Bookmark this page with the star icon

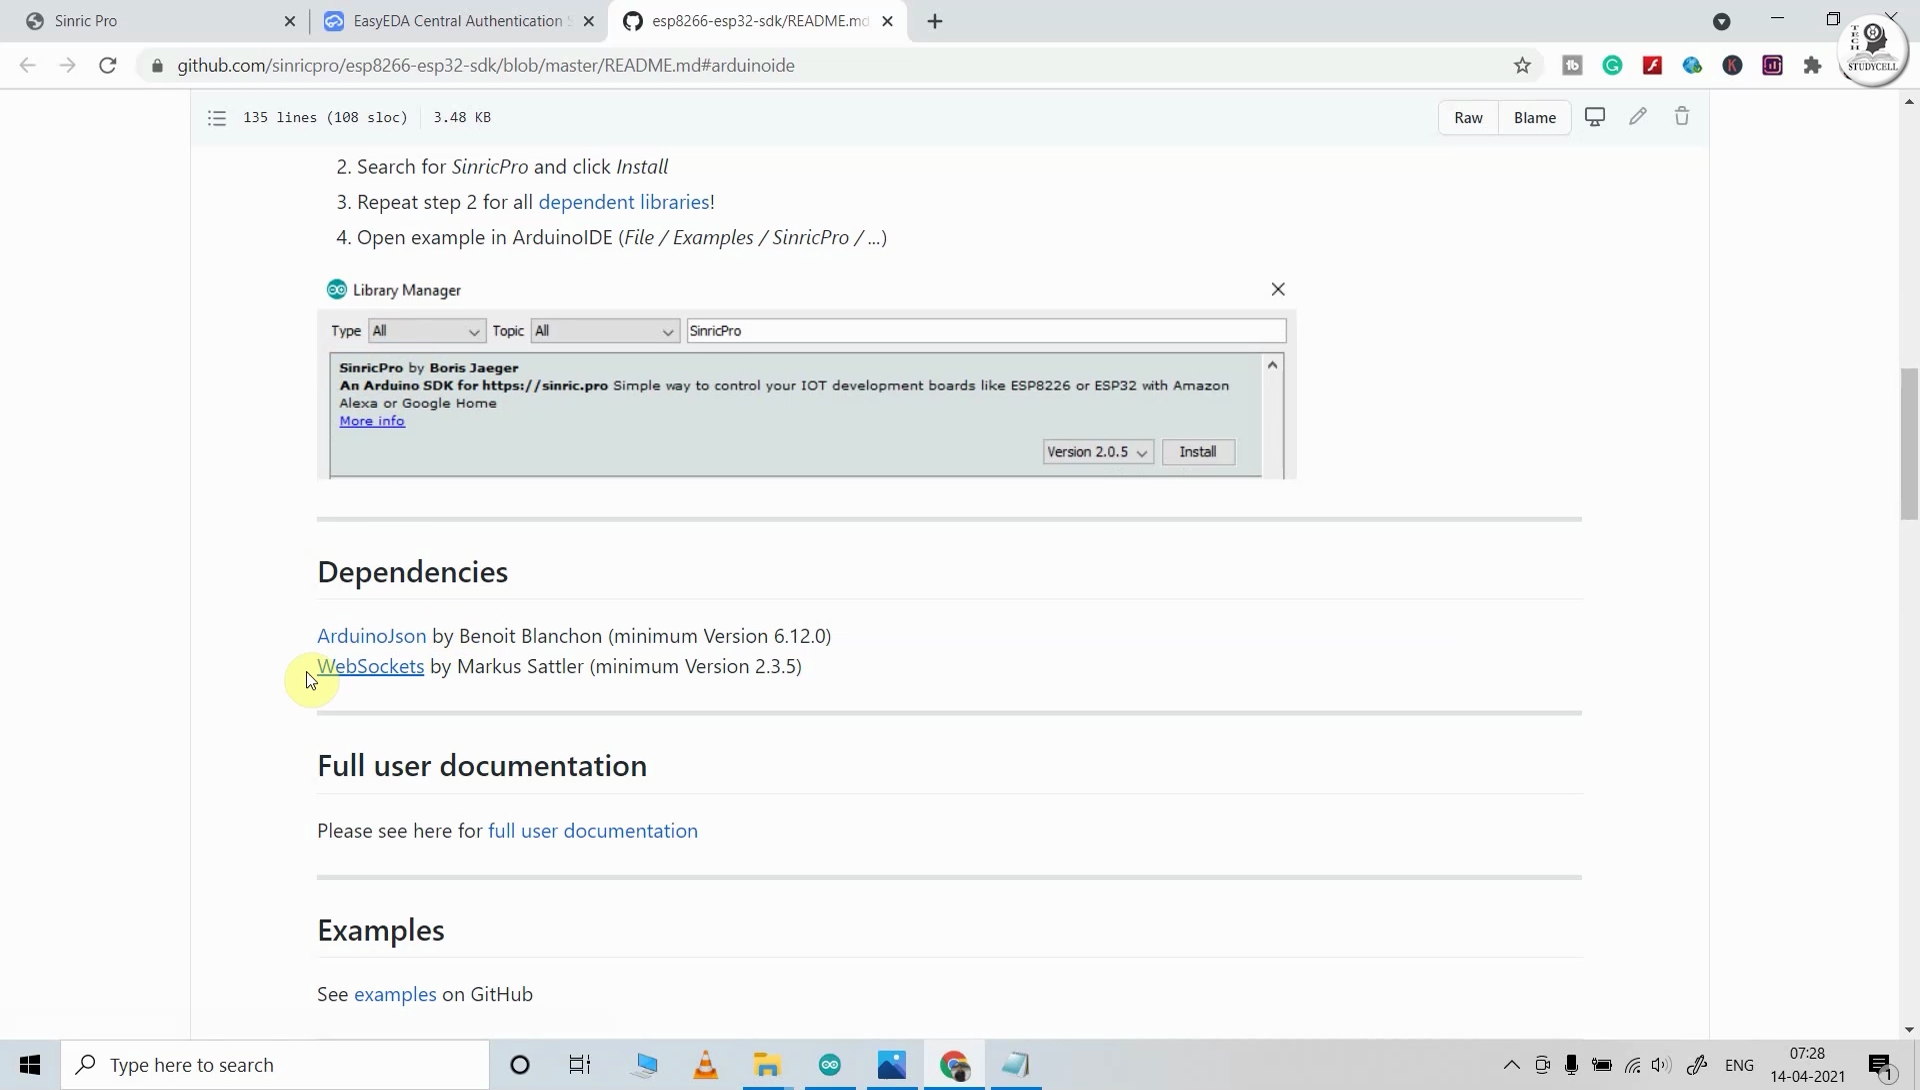point(1522,66)
